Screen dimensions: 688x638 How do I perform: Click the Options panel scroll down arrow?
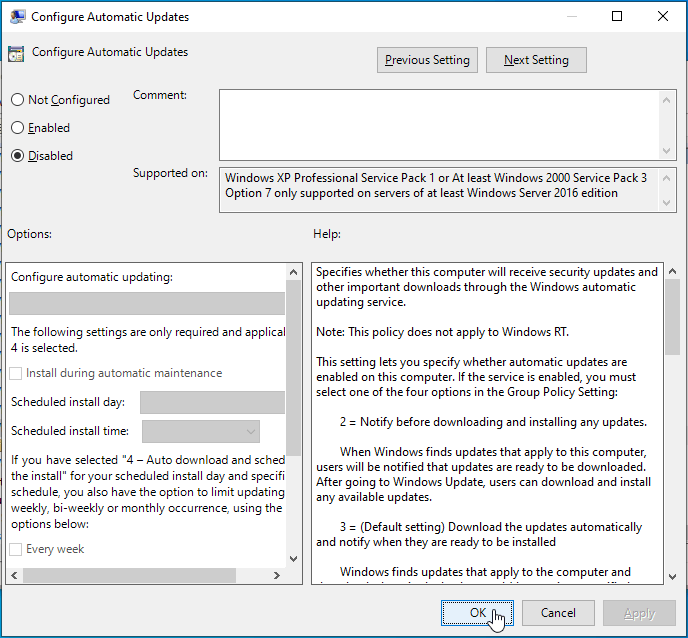(x=293, y=558)
